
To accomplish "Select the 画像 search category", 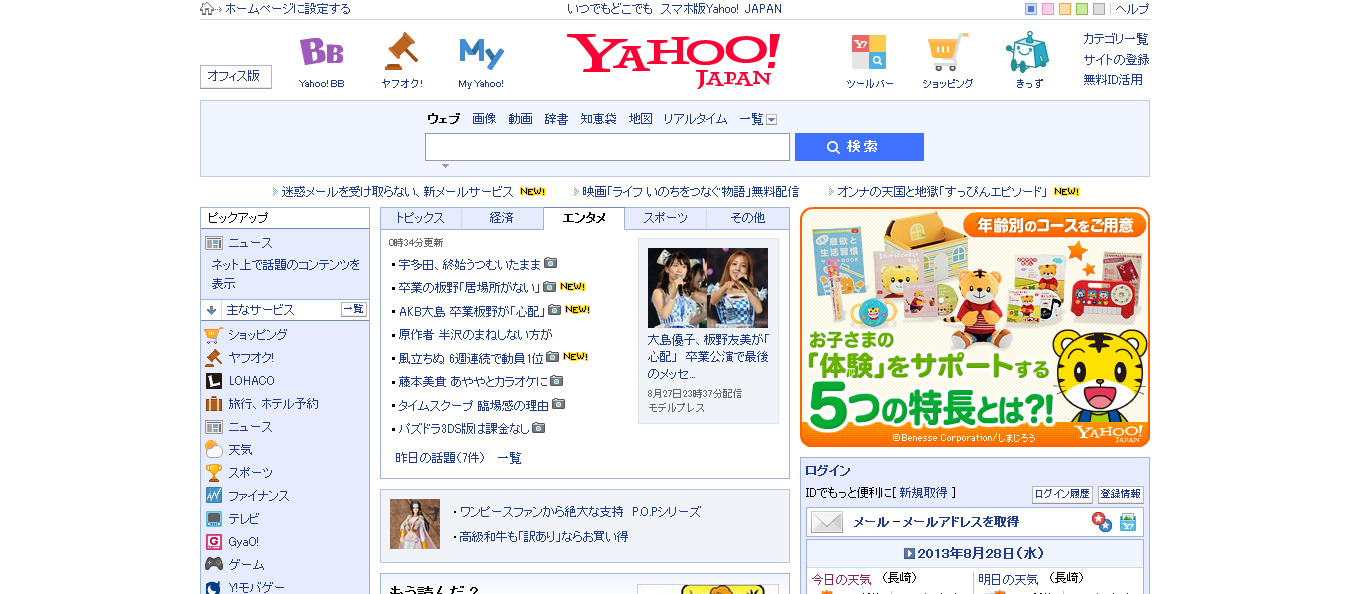I will 484,119.
